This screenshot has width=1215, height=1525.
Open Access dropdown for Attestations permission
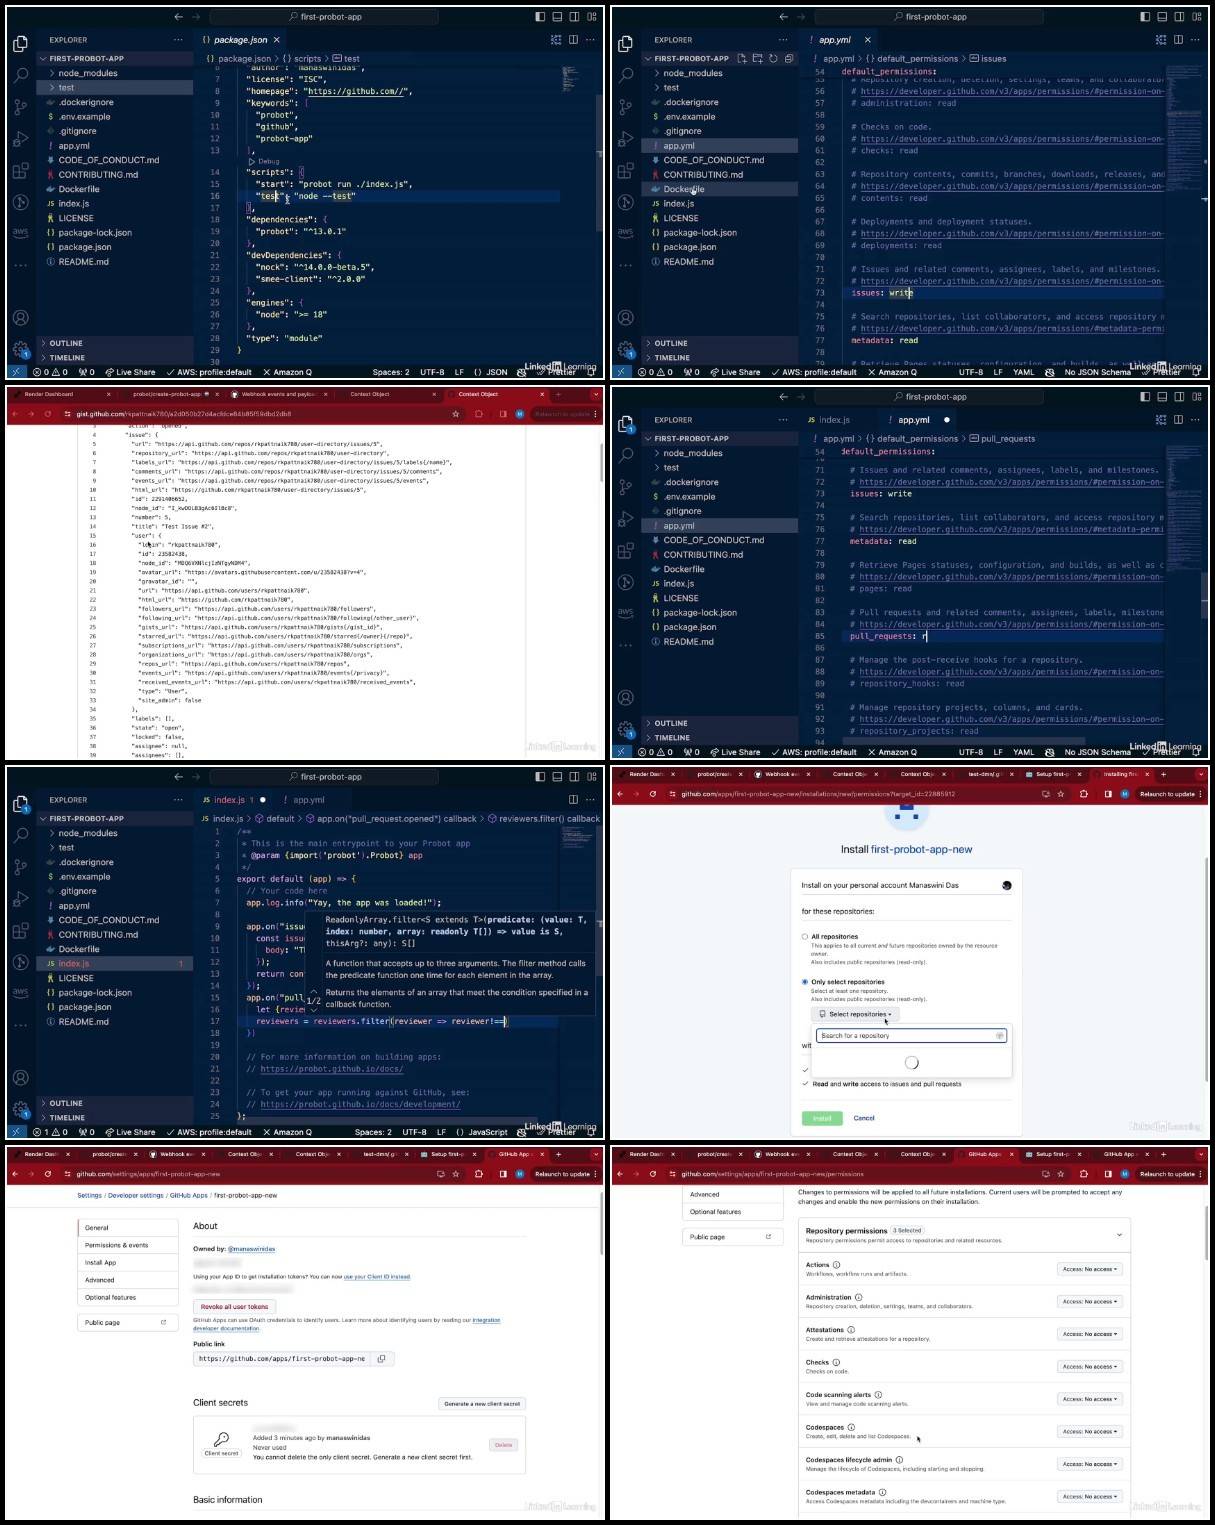click(1090, 1334)
